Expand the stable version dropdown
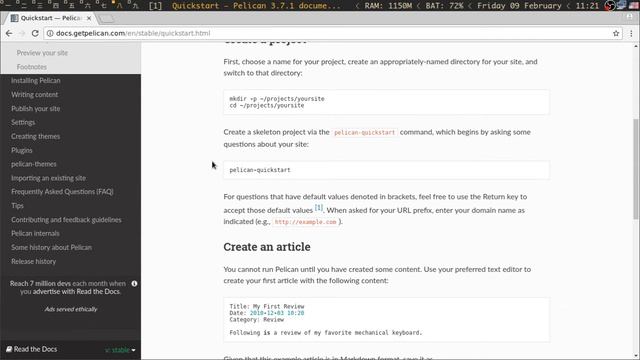The width and height of the screenshot is (640, 360). [120, 350]
